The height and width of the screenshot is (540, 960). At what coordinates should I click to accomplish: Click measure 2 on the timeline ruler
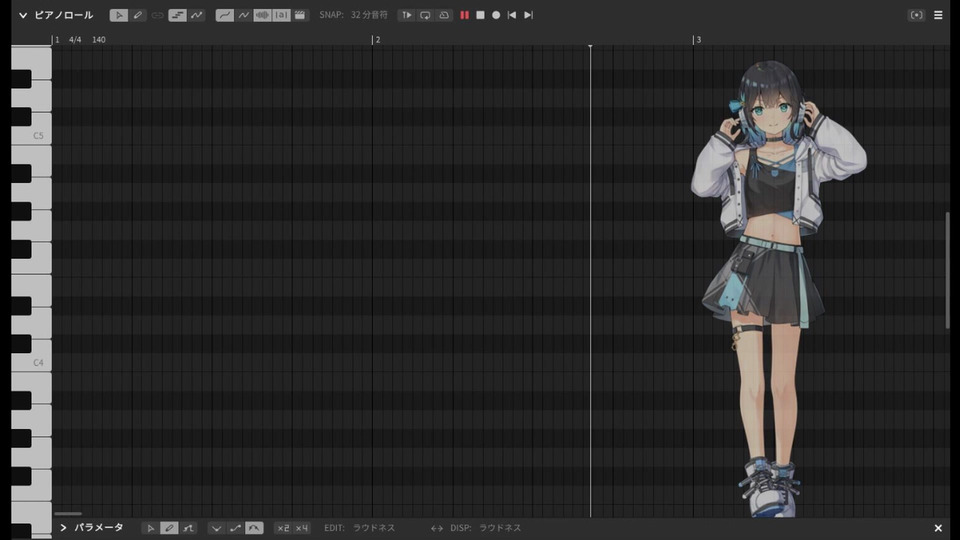coord(377,40)
